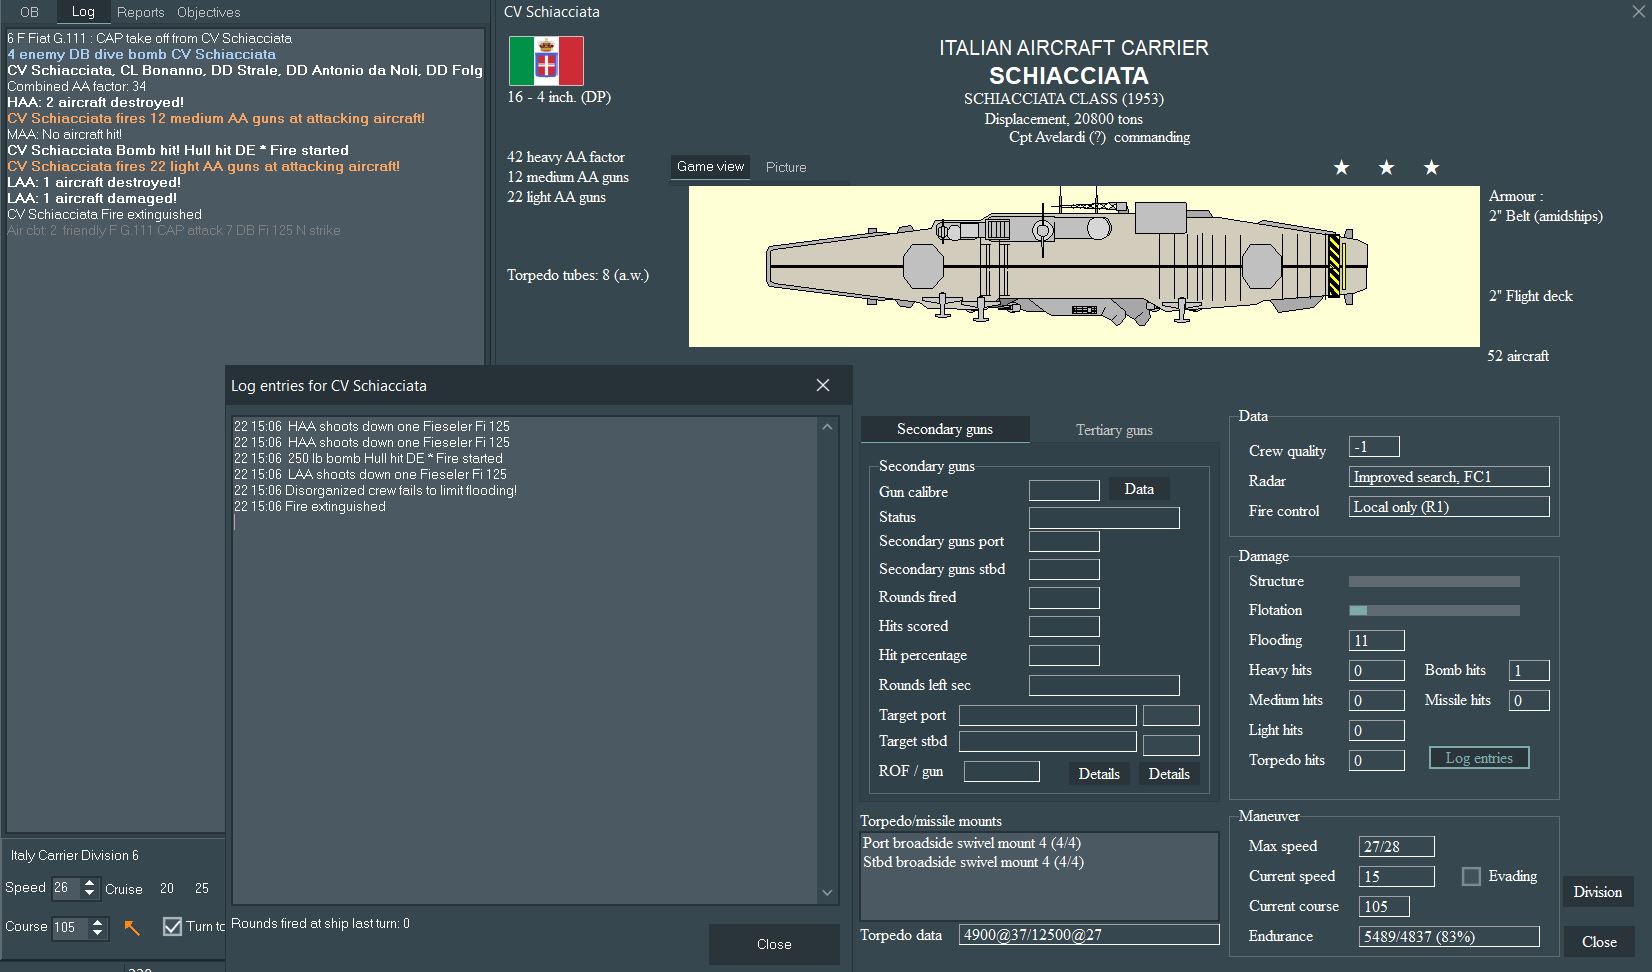The height and width of the screenshot is (972, 1652).
Task: Click the Max speed field
Action: point(1397,847)
